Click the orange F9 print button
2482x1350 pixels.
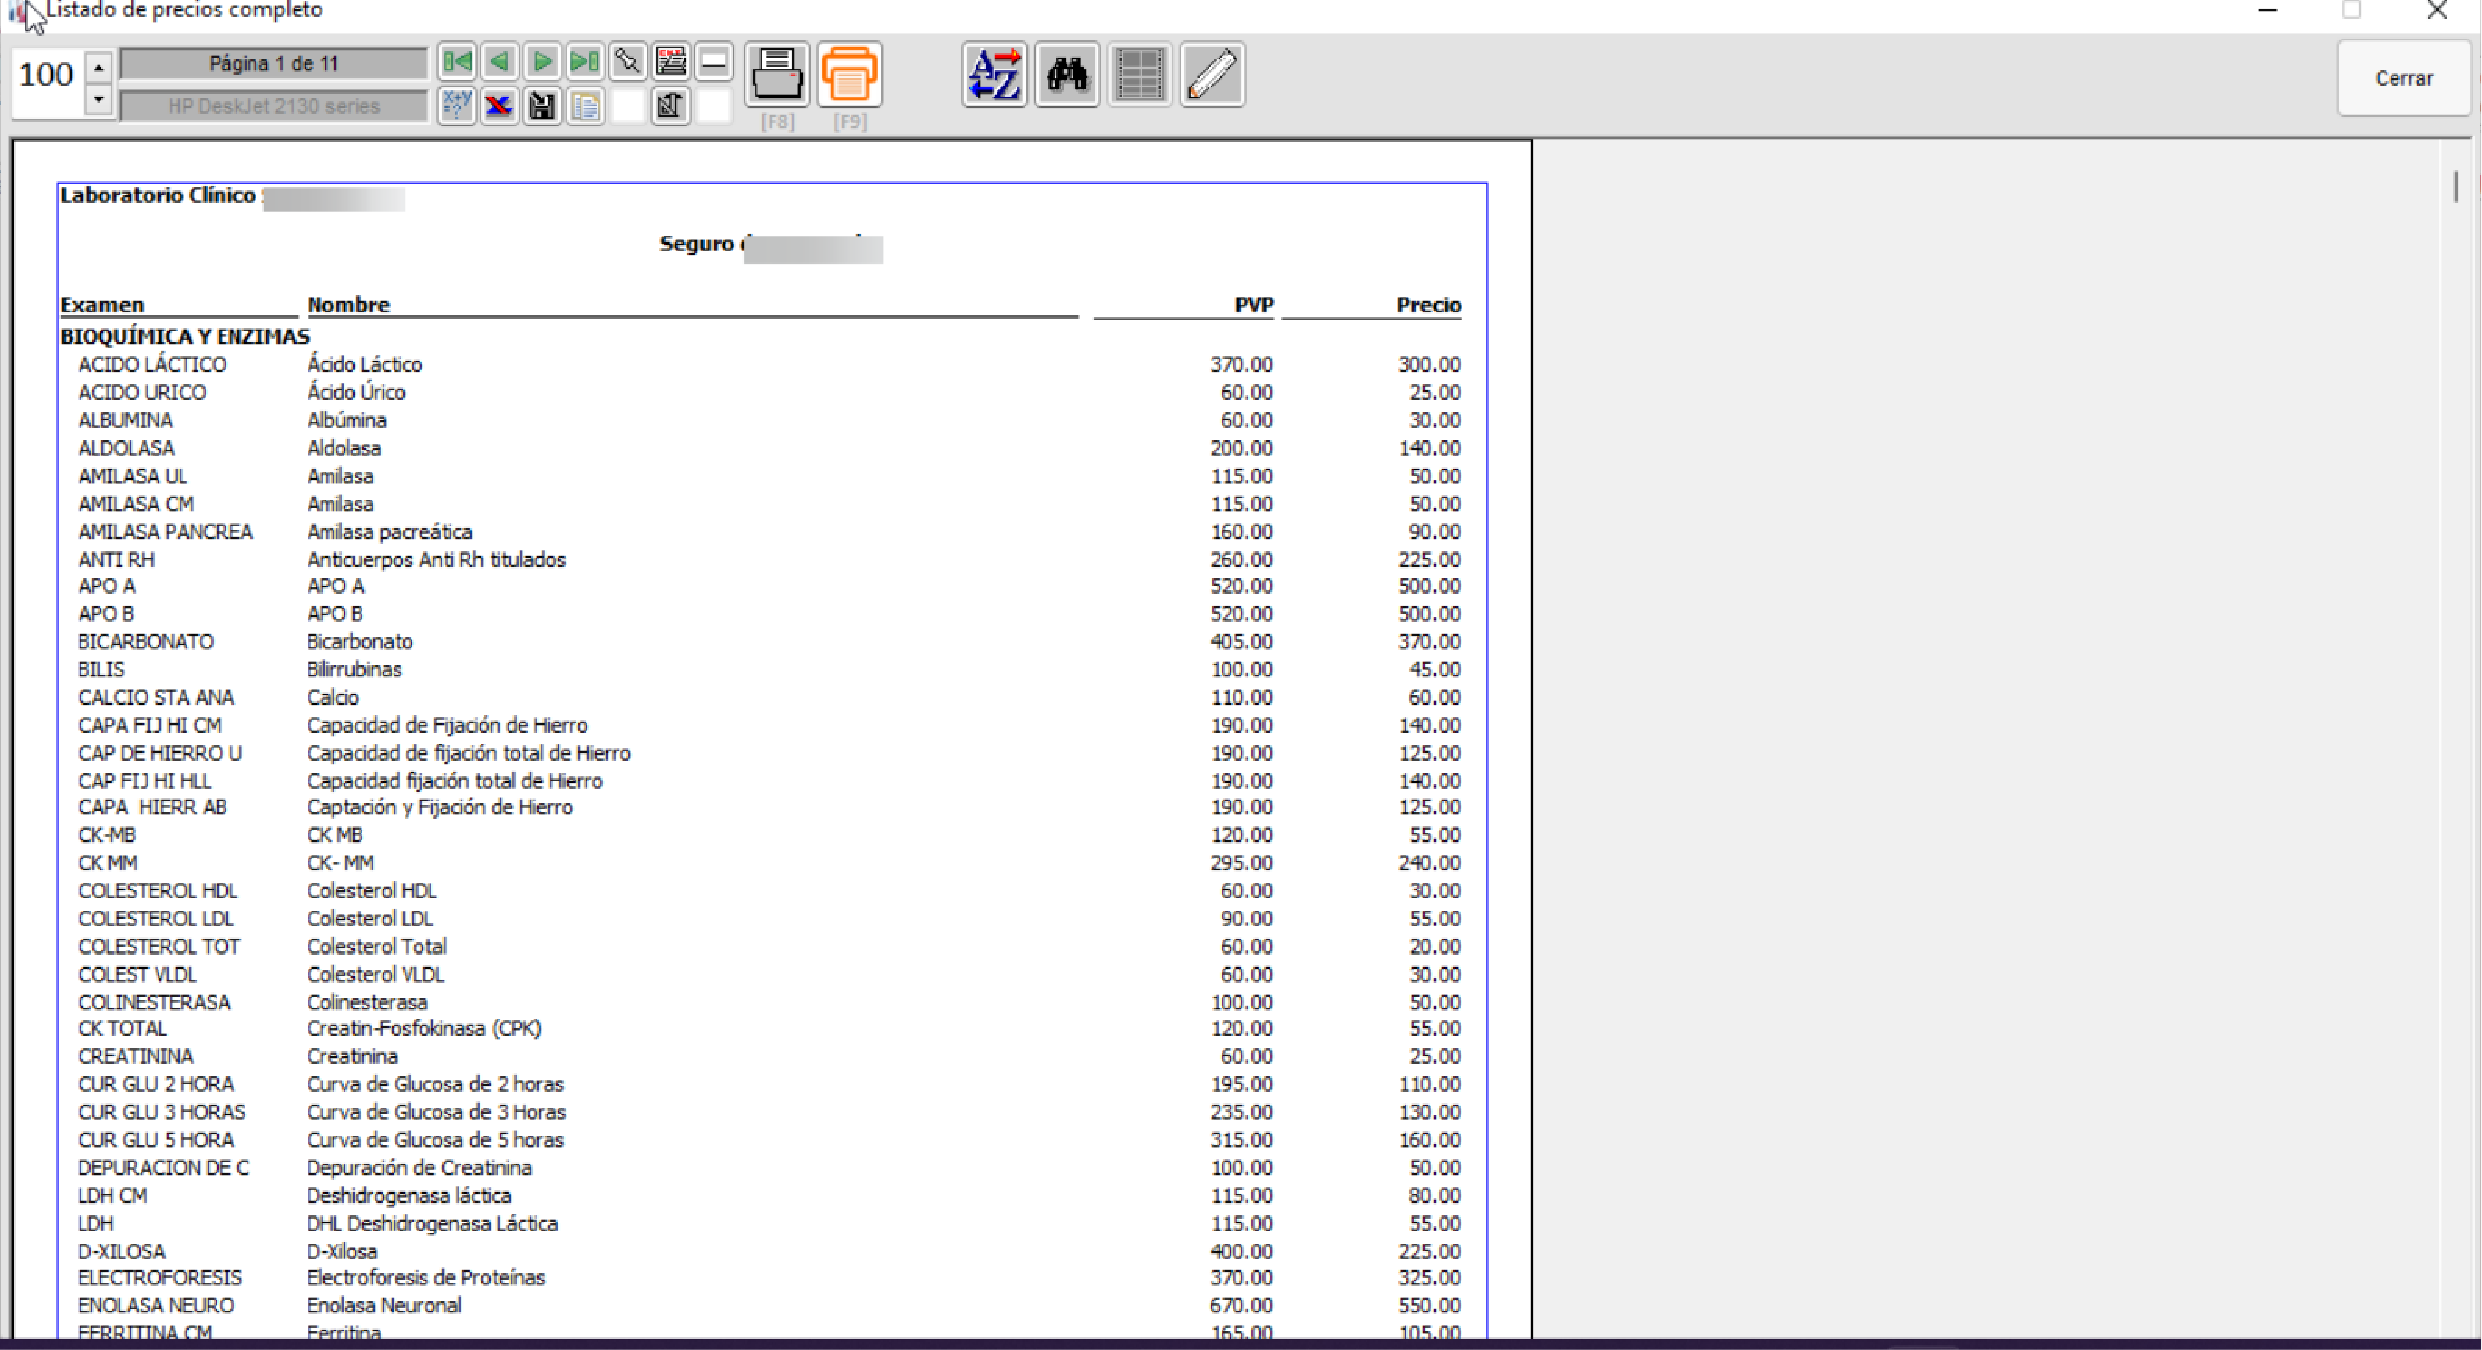[849, 75]
